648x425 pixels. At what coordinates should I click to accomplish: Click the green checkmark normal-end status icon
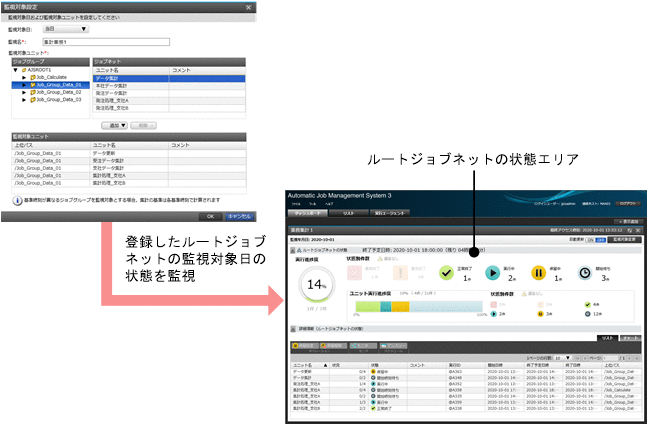point(446,273)
